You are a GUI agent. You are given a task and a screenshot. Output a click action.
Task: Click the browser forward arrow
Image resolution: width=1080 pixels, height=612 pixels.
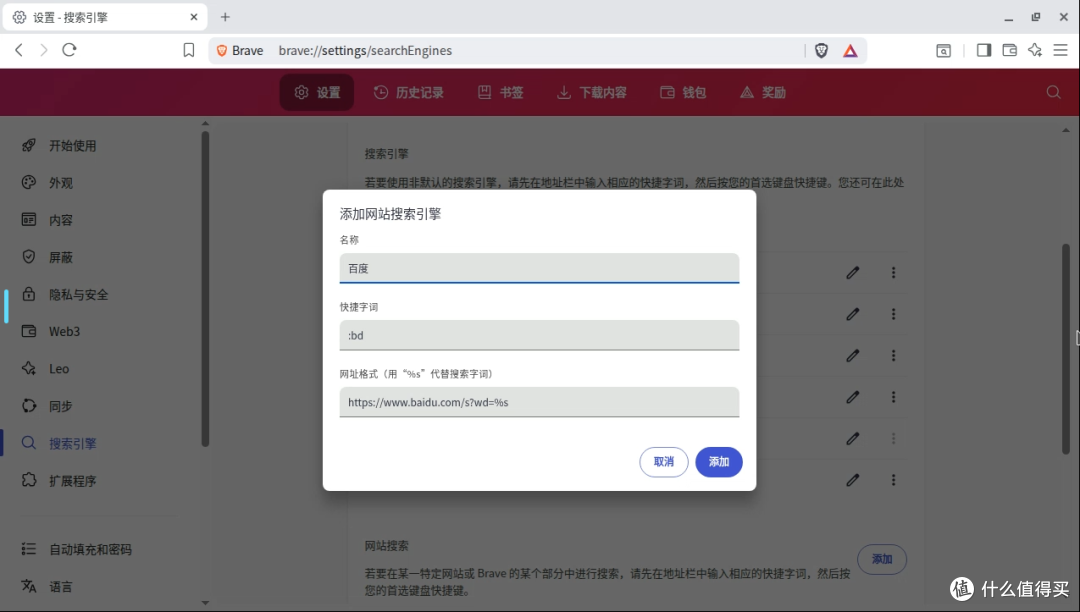(x=43, y=50)
